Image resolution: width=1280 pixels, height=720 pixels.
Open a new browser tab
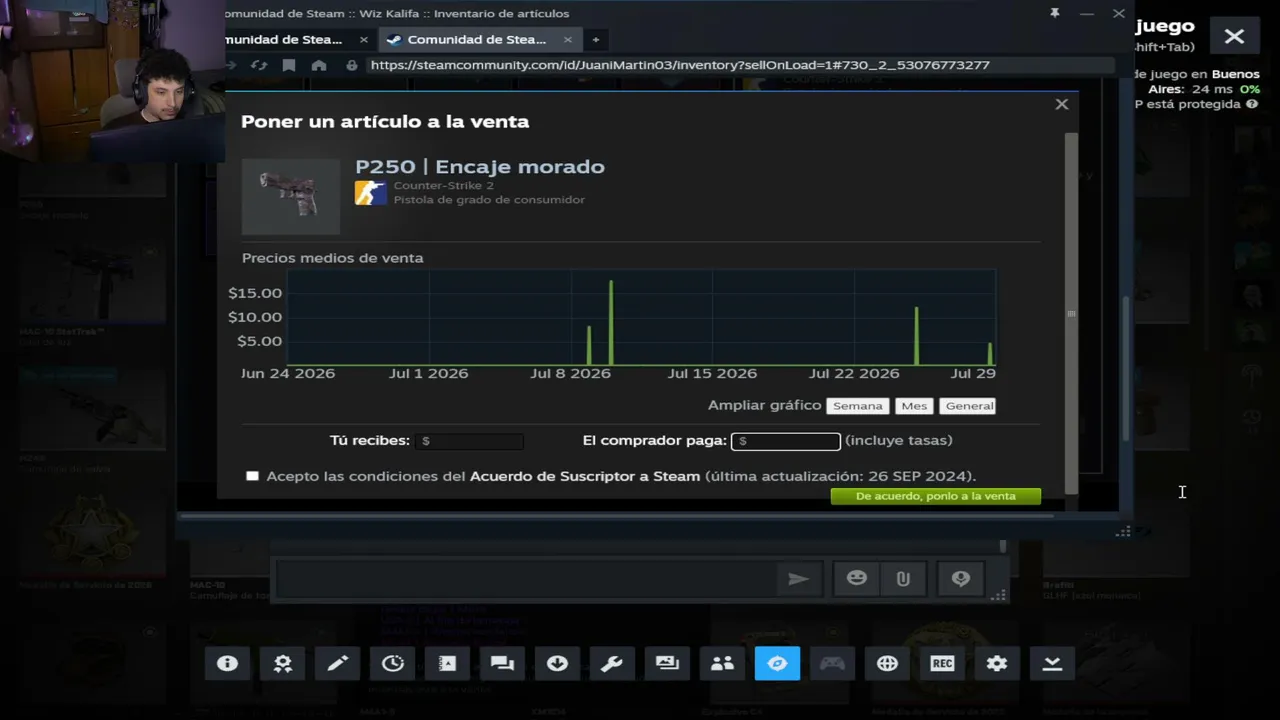click(x=595, y=39)
